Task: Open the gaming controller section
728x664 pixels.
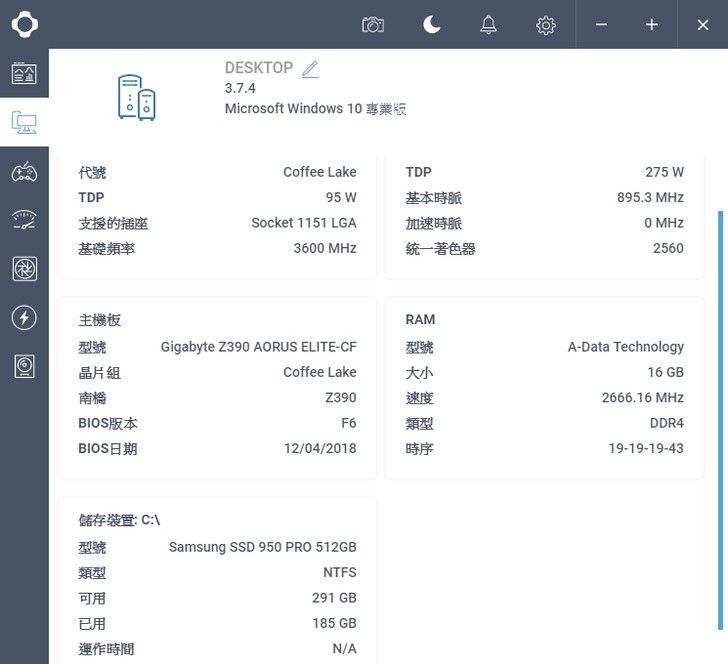Action: click(x=24, y=172)
